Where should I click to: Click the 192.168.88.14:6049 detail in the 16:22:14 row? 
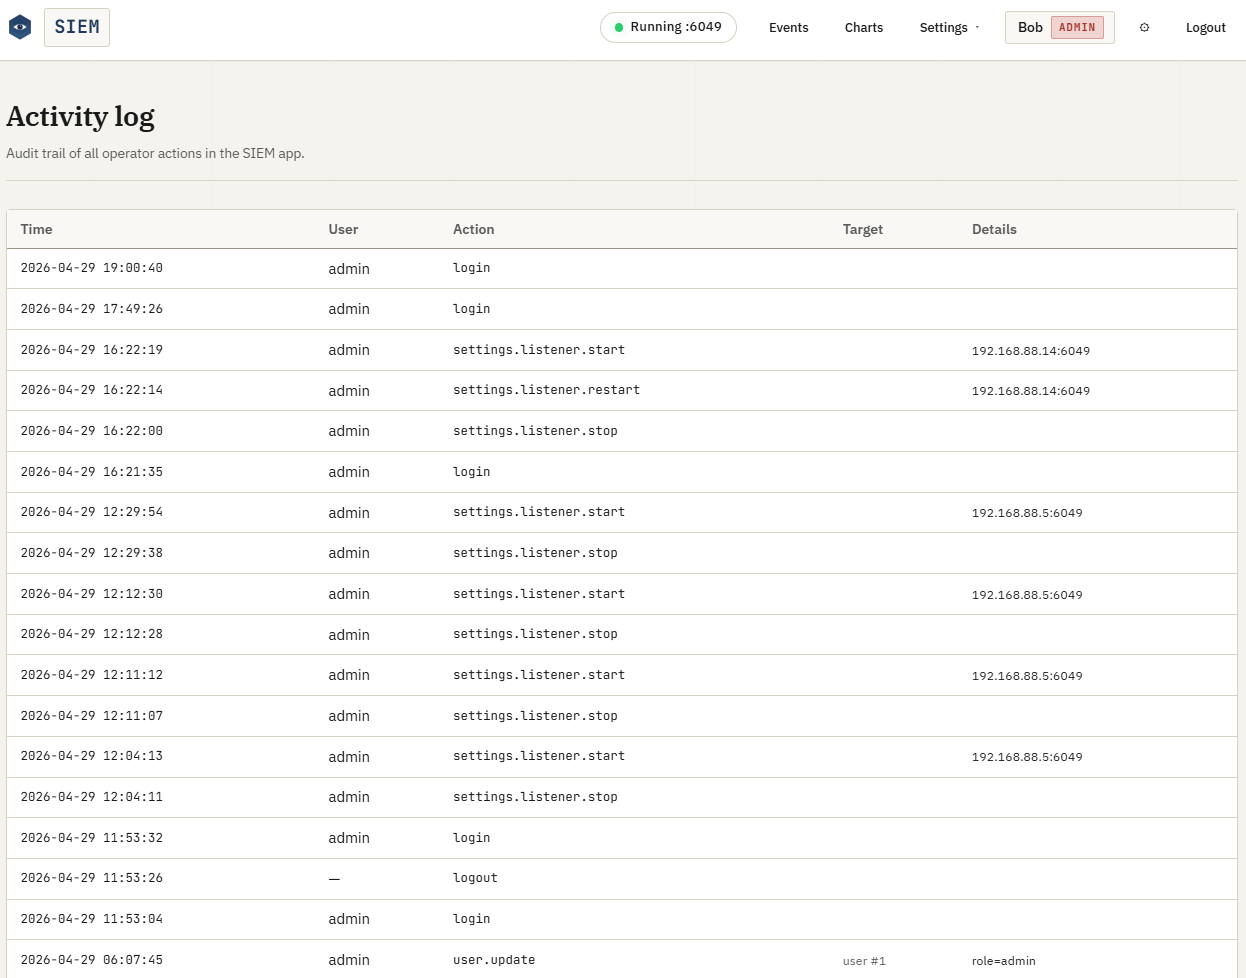[1031, 391]
